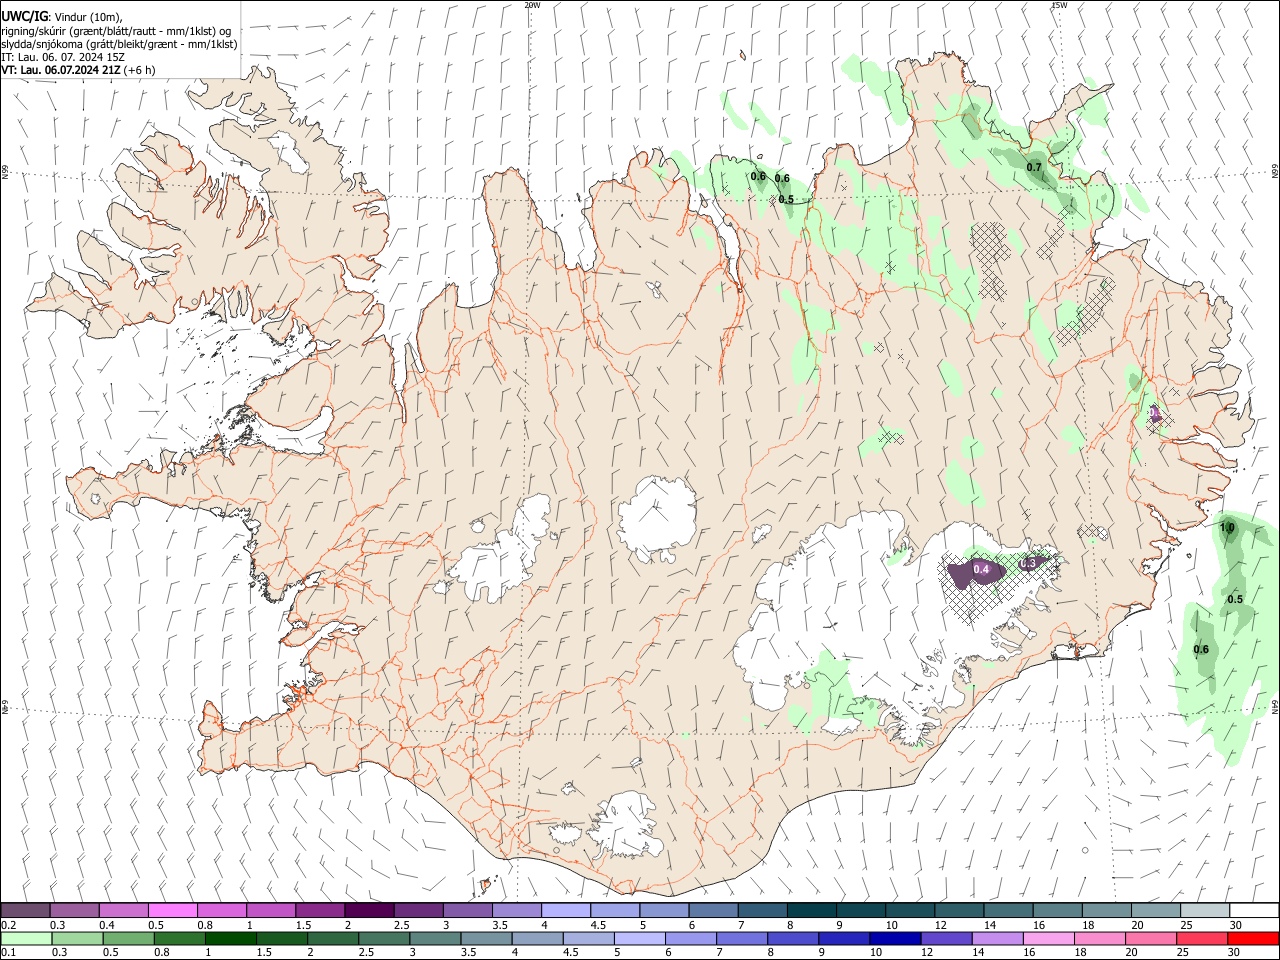Click the '0.1' label in bottom legend row
This screenshot has height=960, width=1280.
click(x=9, y=953)
